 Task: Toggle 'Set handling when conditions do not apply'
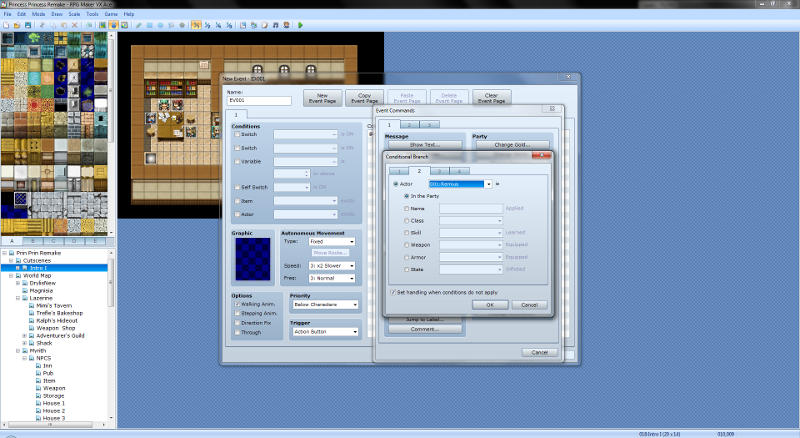click(393, 292)
